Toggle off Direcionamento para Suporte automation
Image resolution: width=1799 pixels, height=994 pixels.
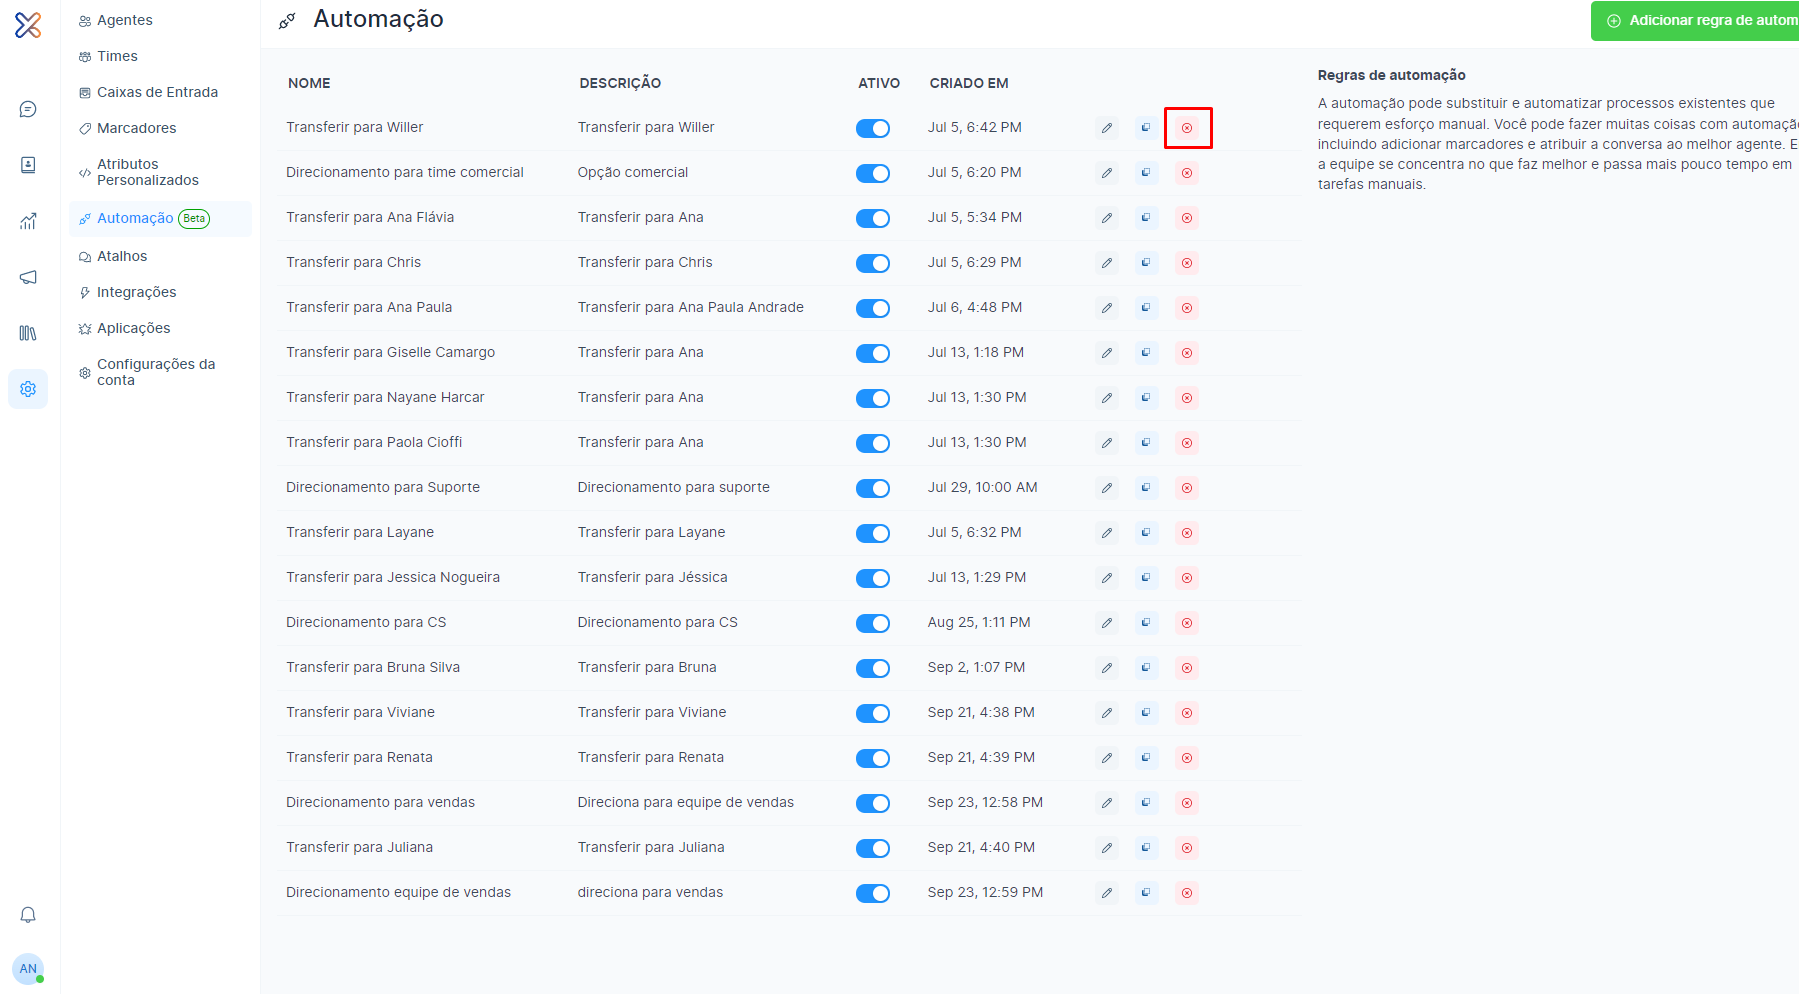[872, 488]
